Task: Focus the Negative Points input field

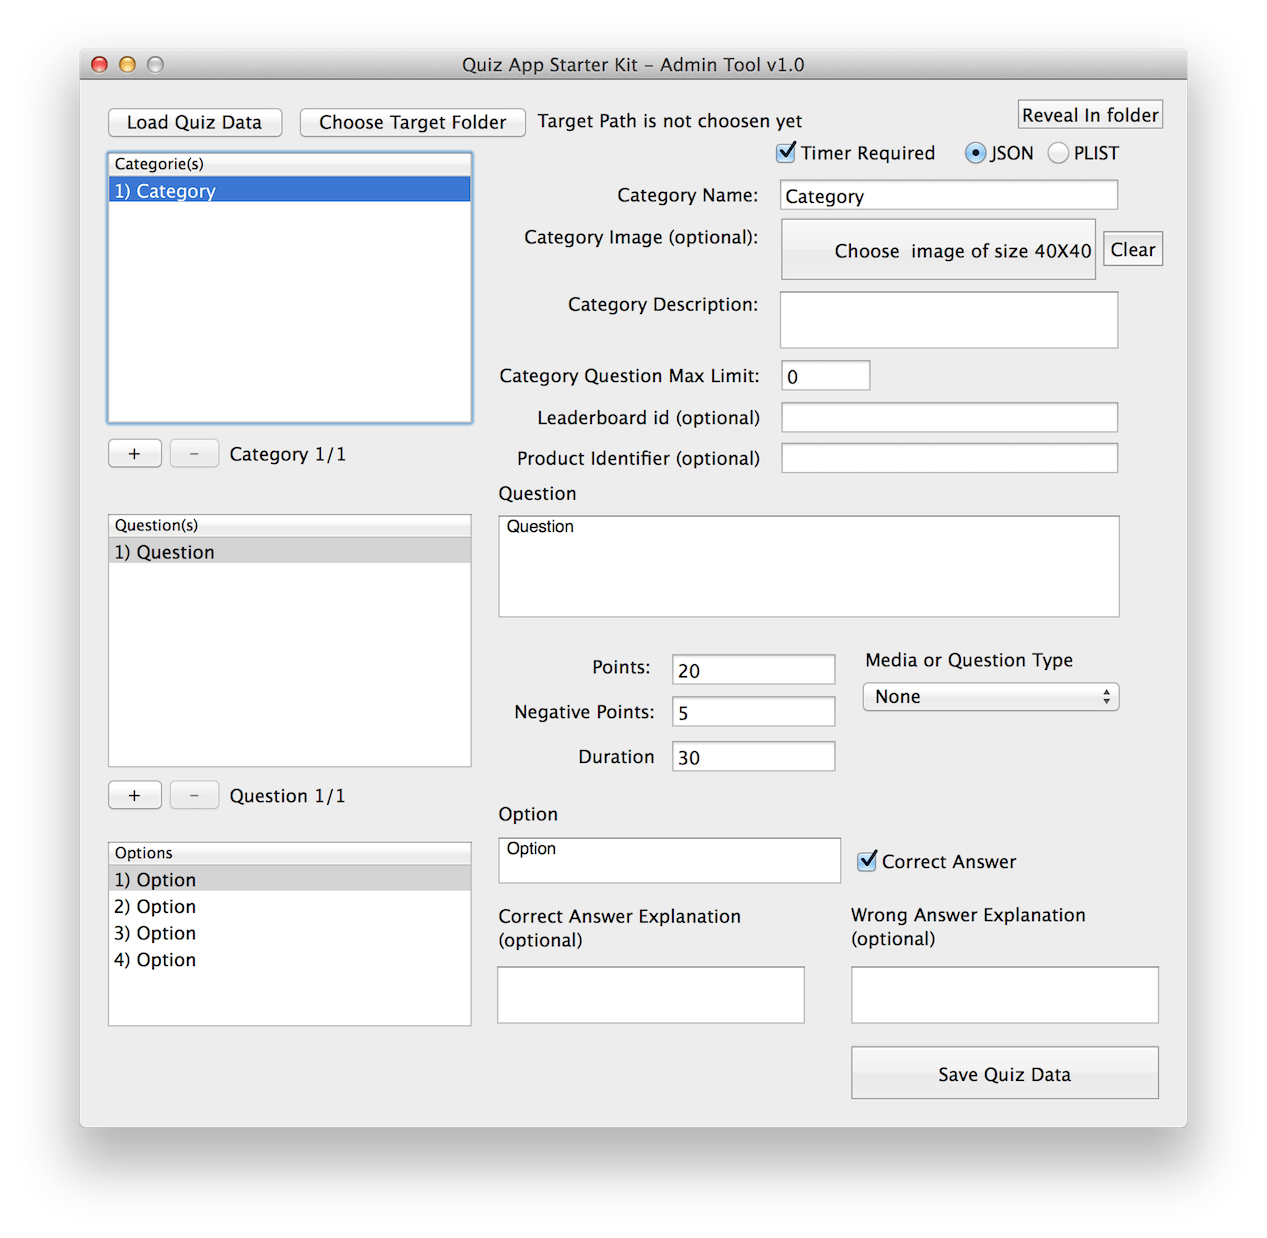Action: pyautogui.click(x=753, y=712)
